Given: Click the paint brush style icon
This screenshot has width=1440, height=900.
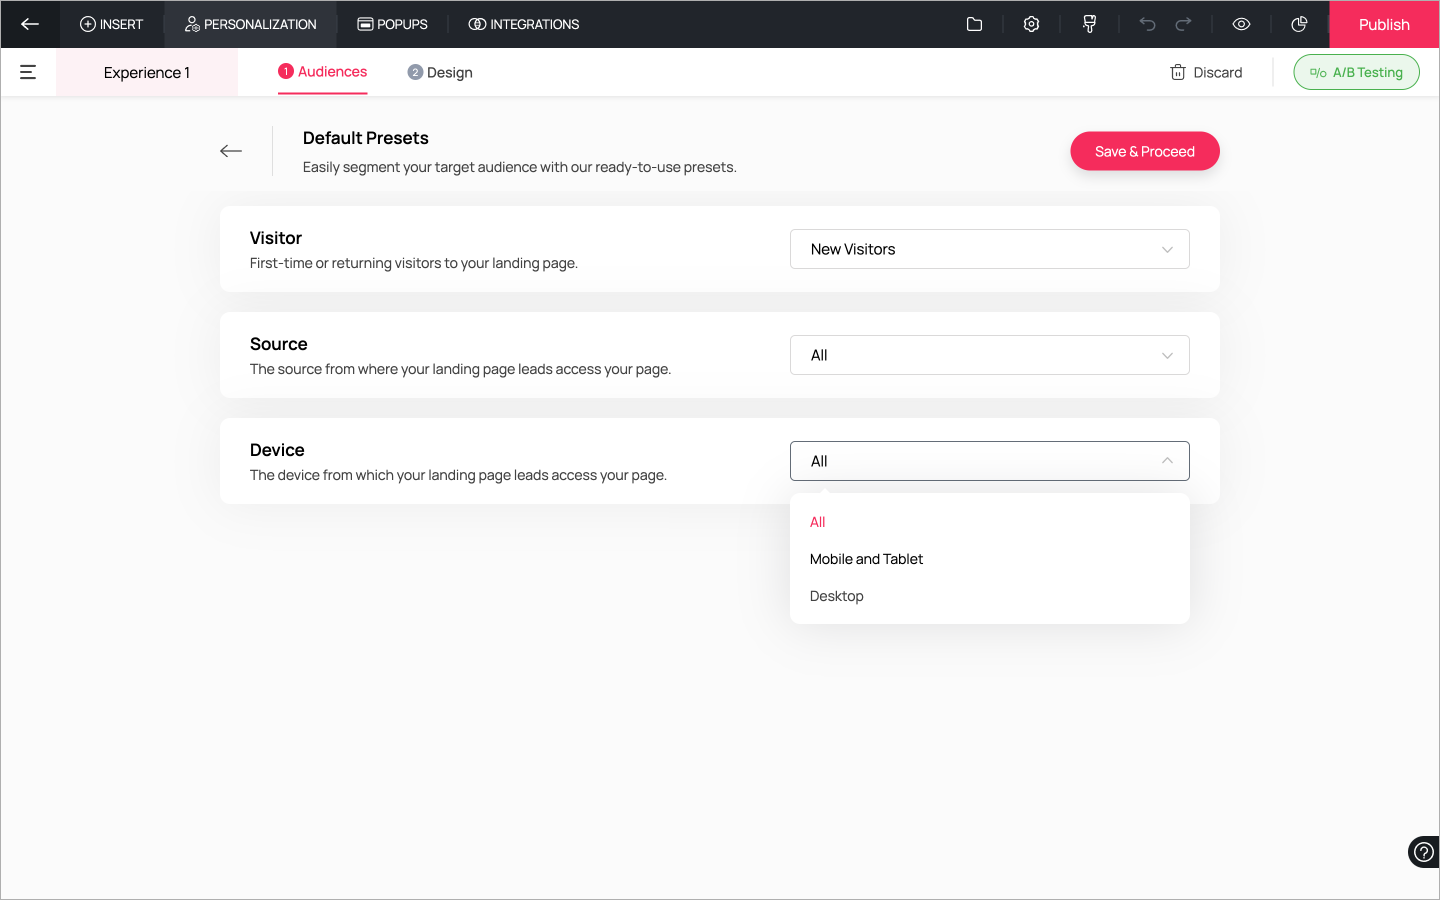Looking at the screenshot, I should point(1089,24).
